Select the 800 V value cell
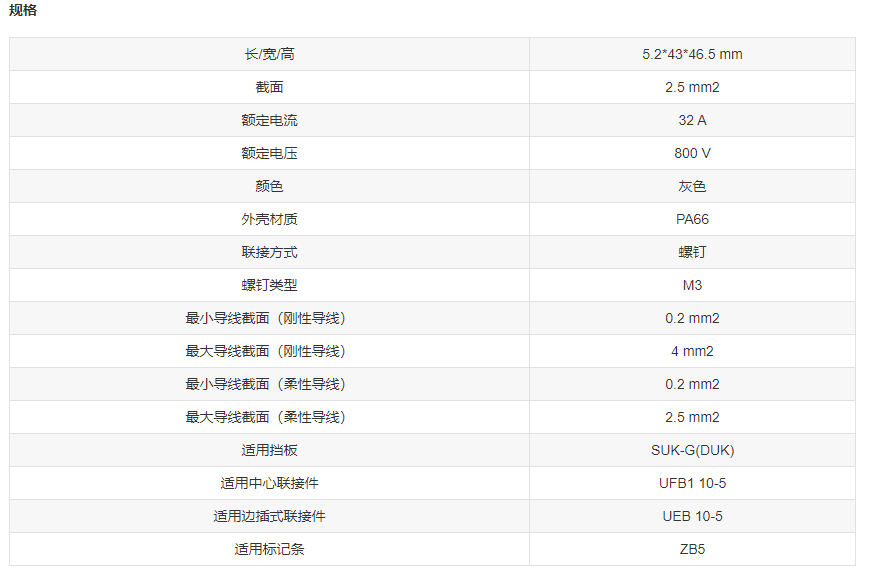 coord(692,153)
